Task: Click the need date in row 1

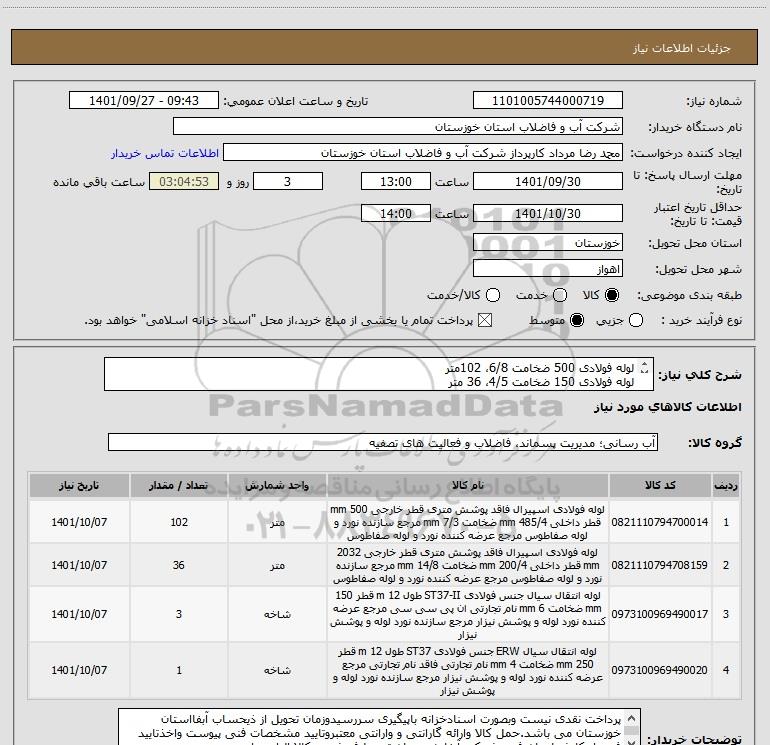Action: tap(79, 522)
